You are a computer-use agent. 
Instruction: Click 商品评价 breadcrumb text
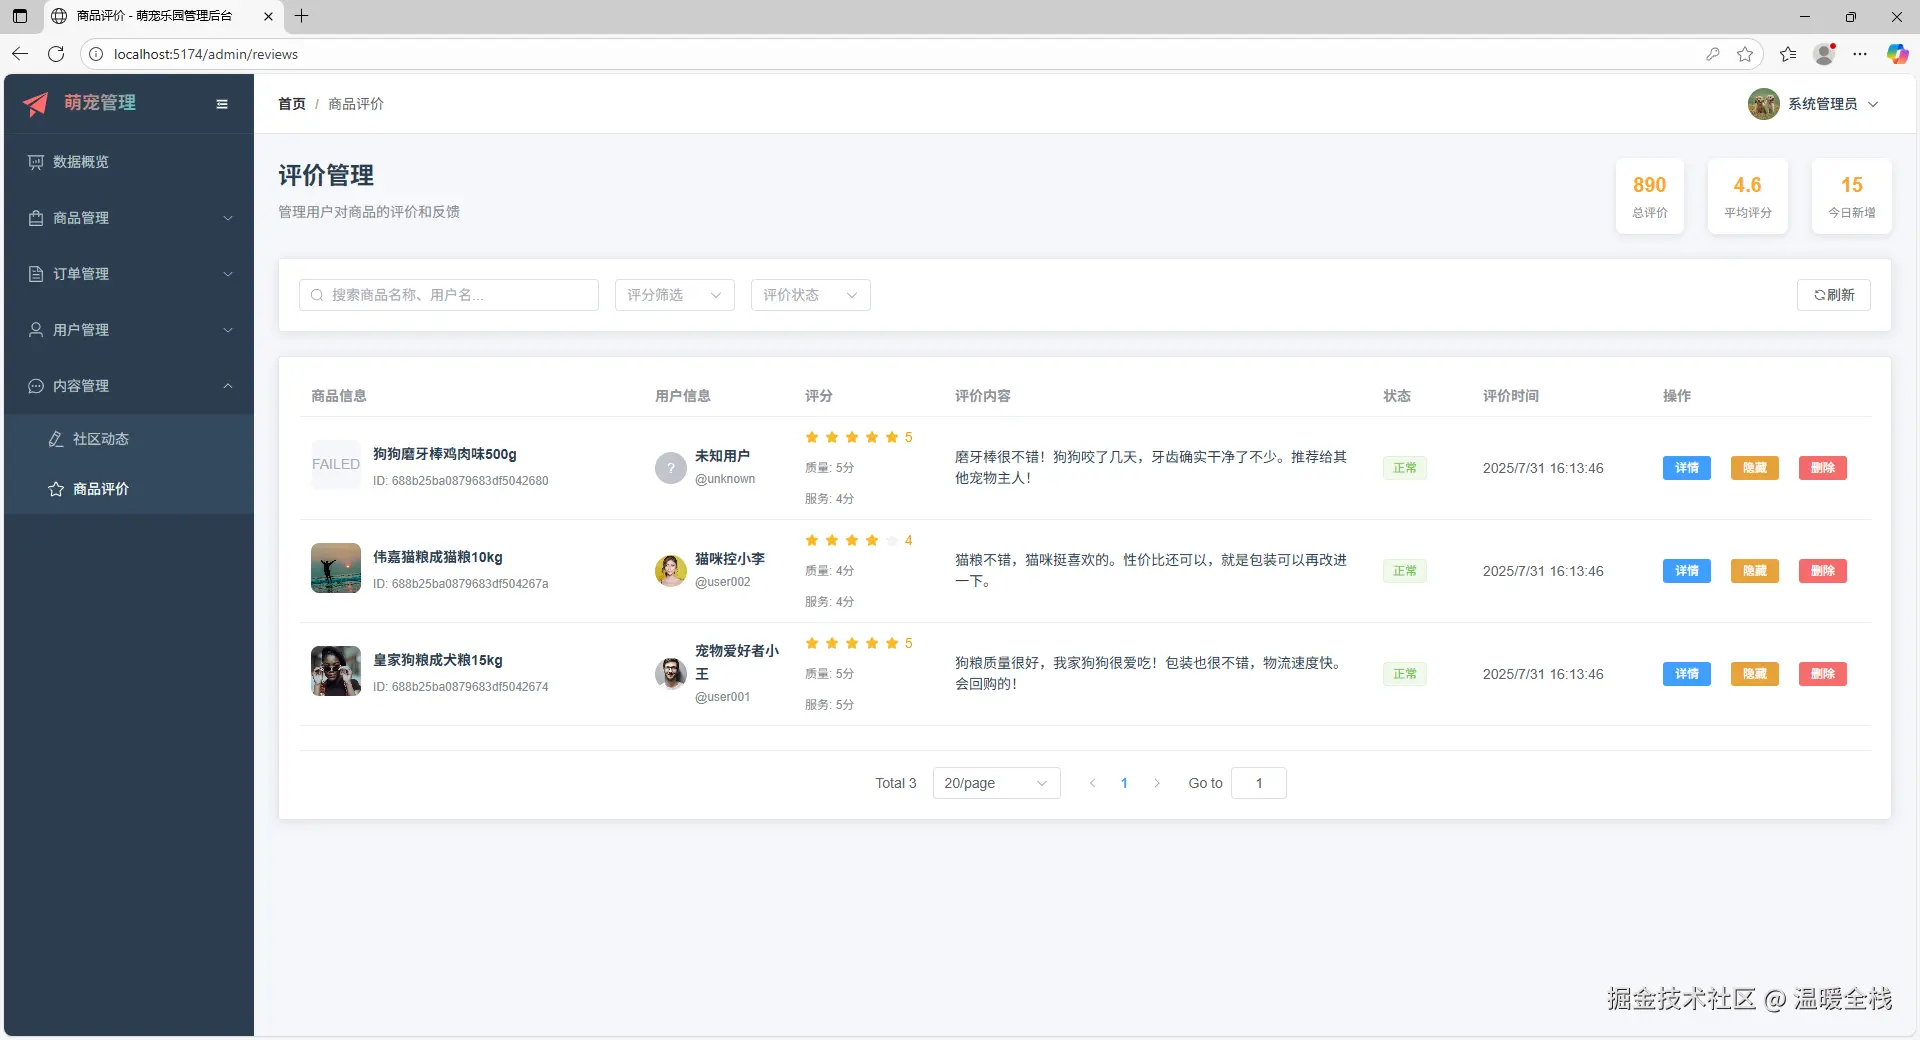pos(356,104)
